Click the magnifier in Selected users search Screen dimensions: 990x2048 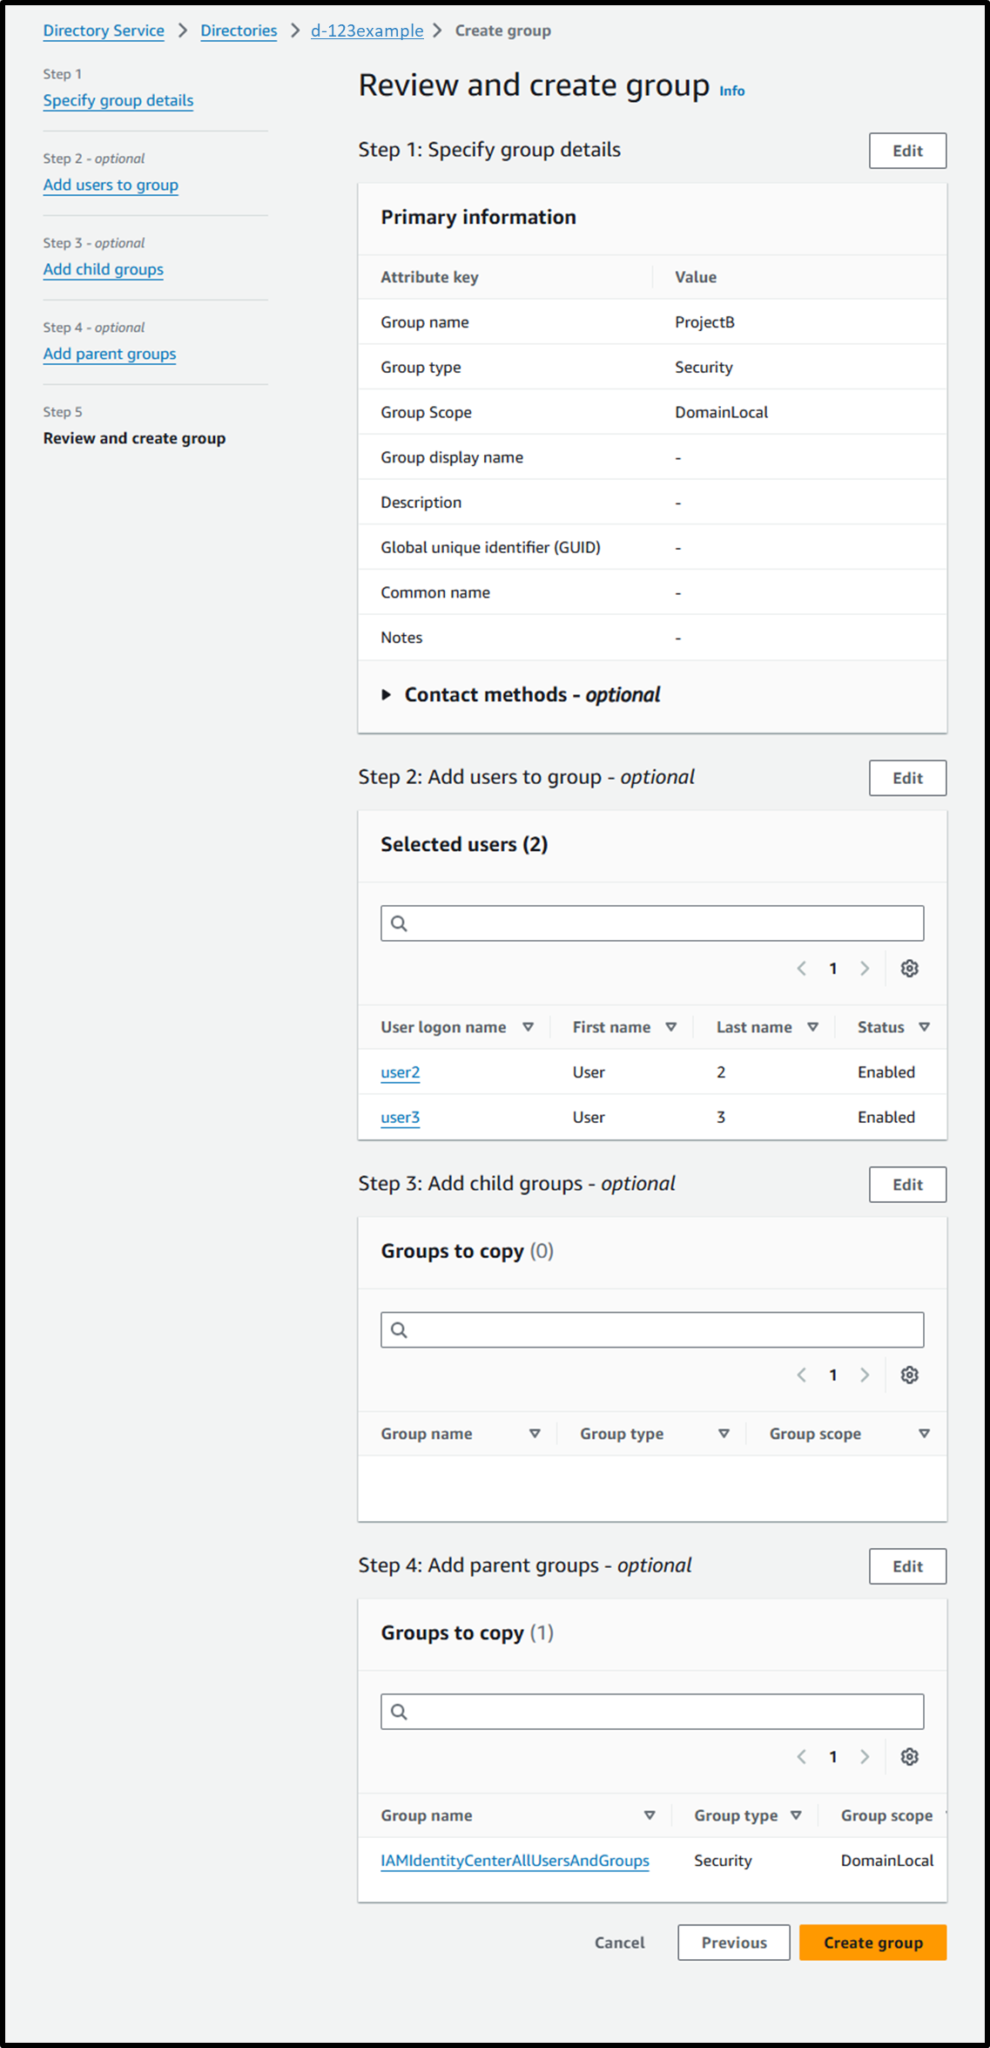click(x=399, y=922)
